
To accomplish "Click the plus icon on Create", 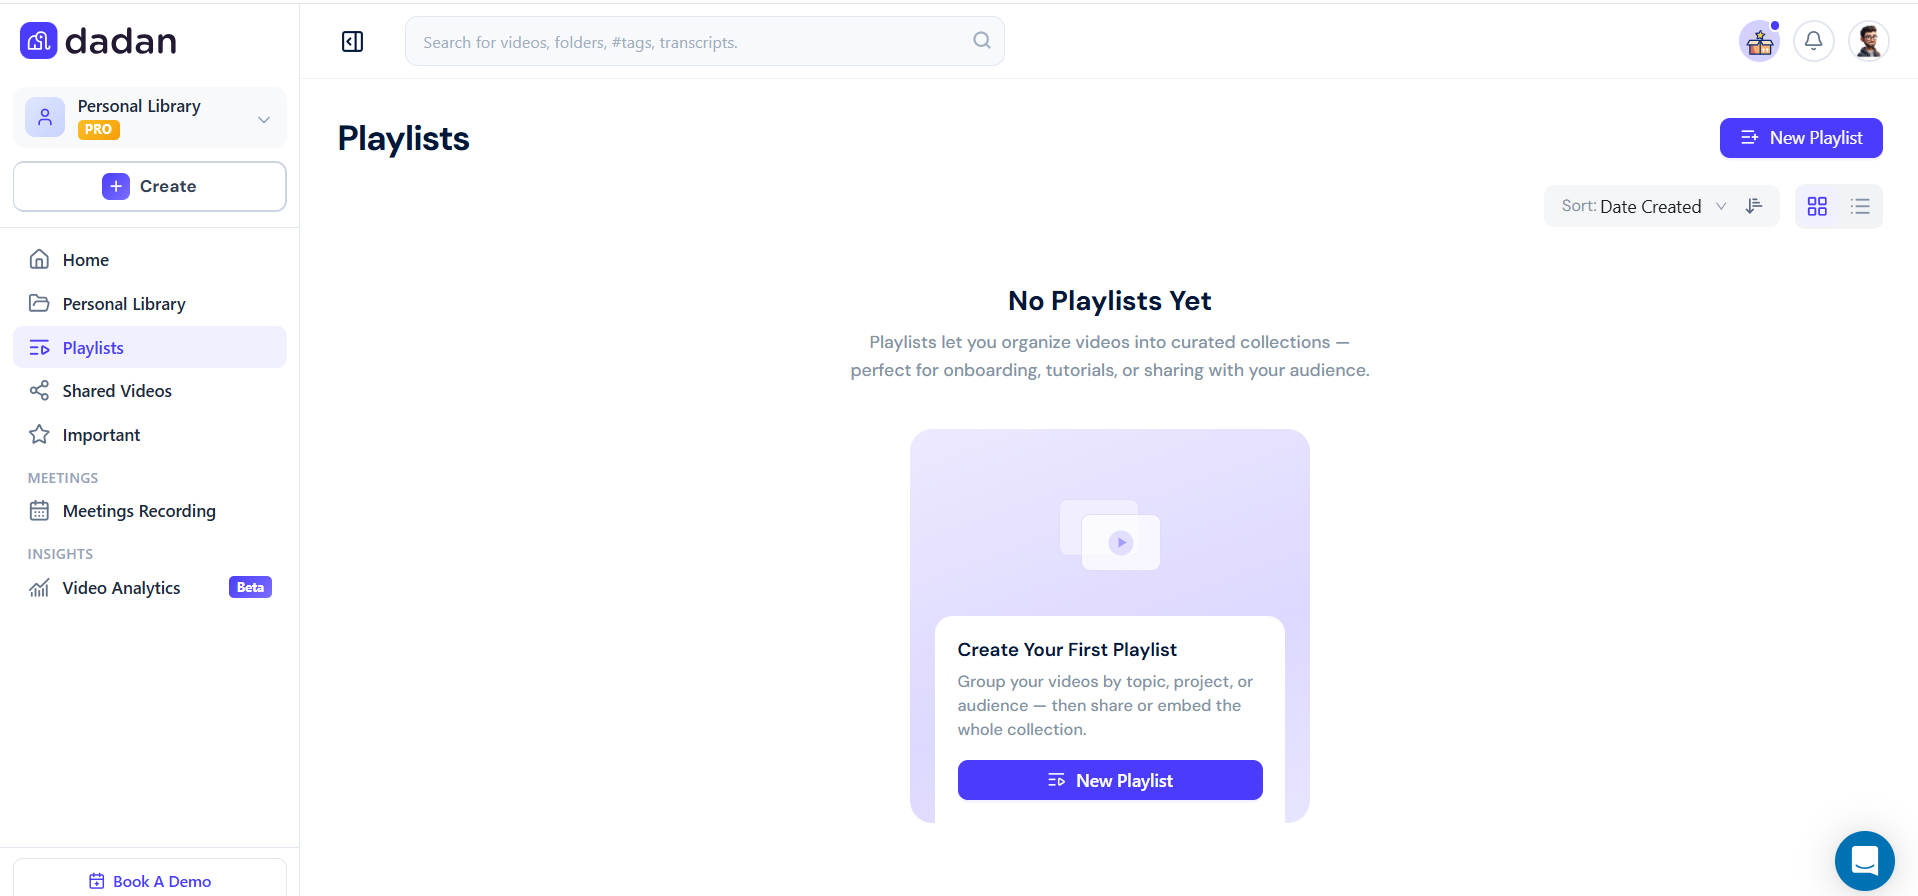I will (x=116, y=186).
